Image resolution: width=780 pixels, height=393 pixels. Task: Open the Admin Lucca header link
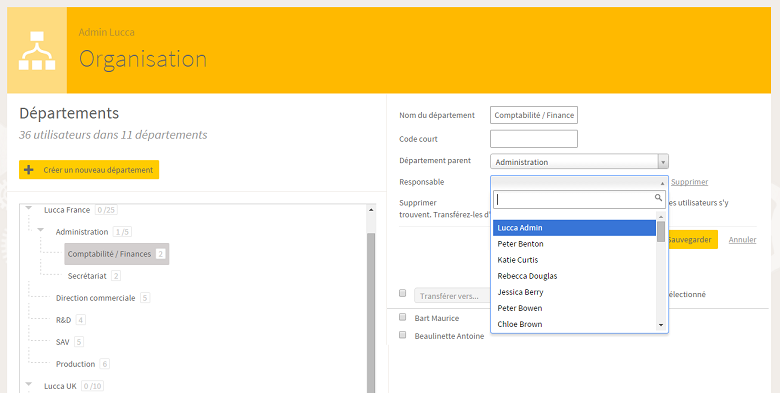point(106,32)
